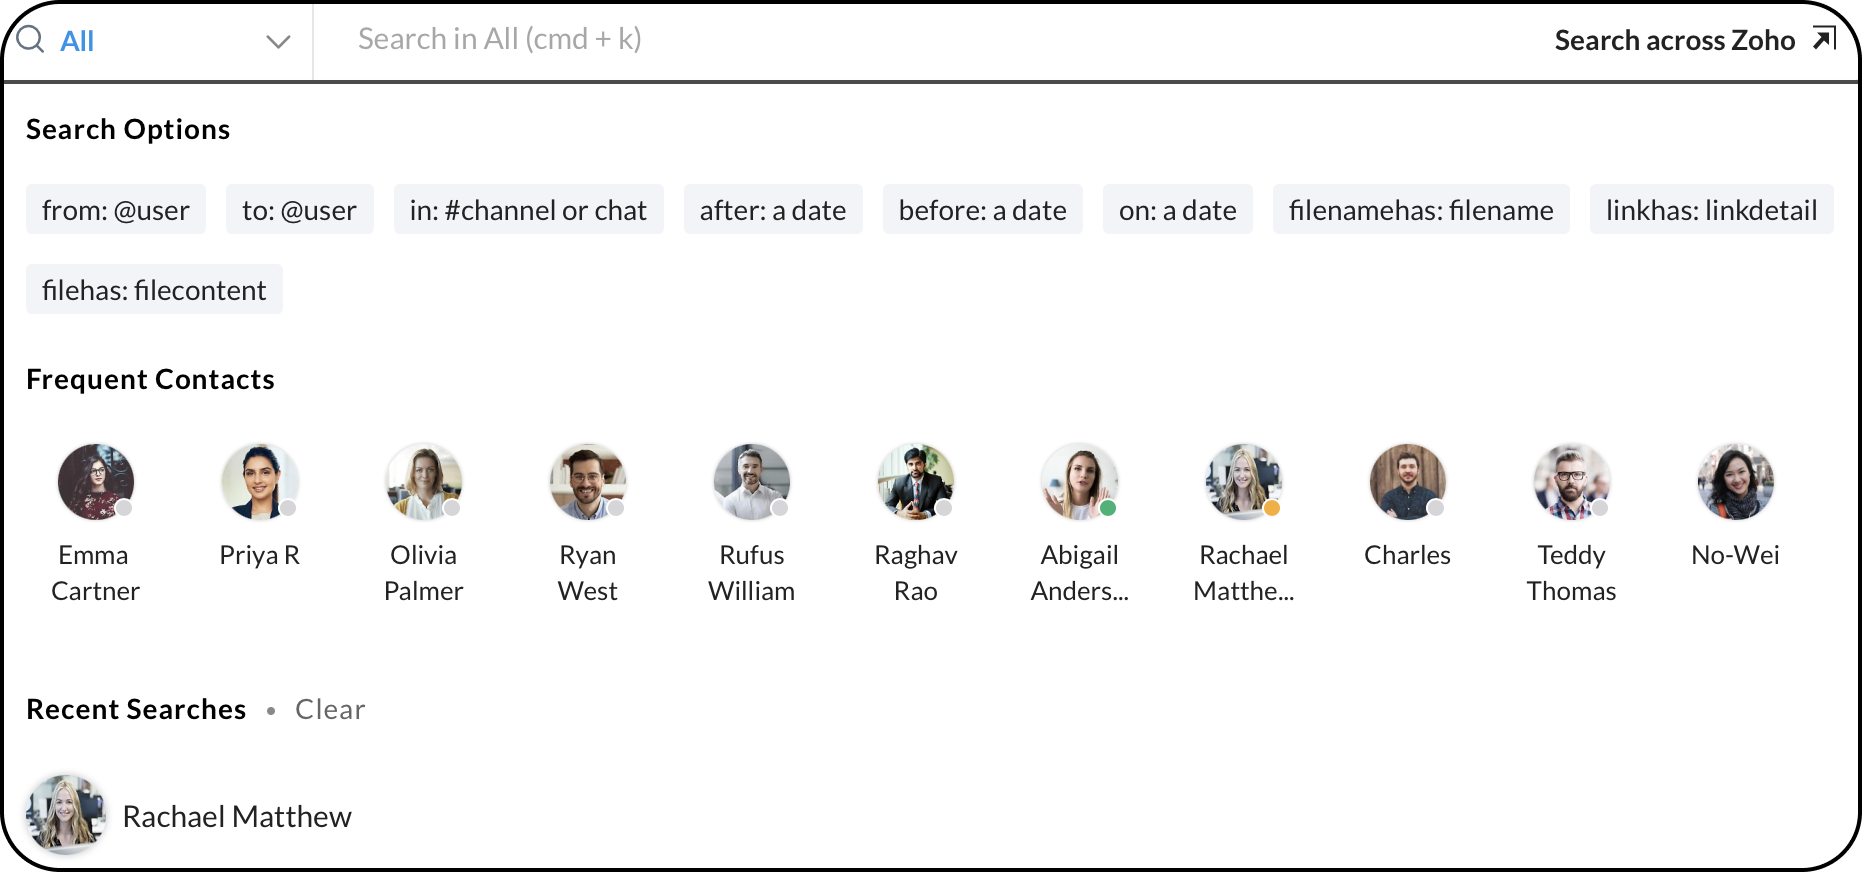Click the Search in All input field
1862x872 pixels.
click(x=900, y=40)
